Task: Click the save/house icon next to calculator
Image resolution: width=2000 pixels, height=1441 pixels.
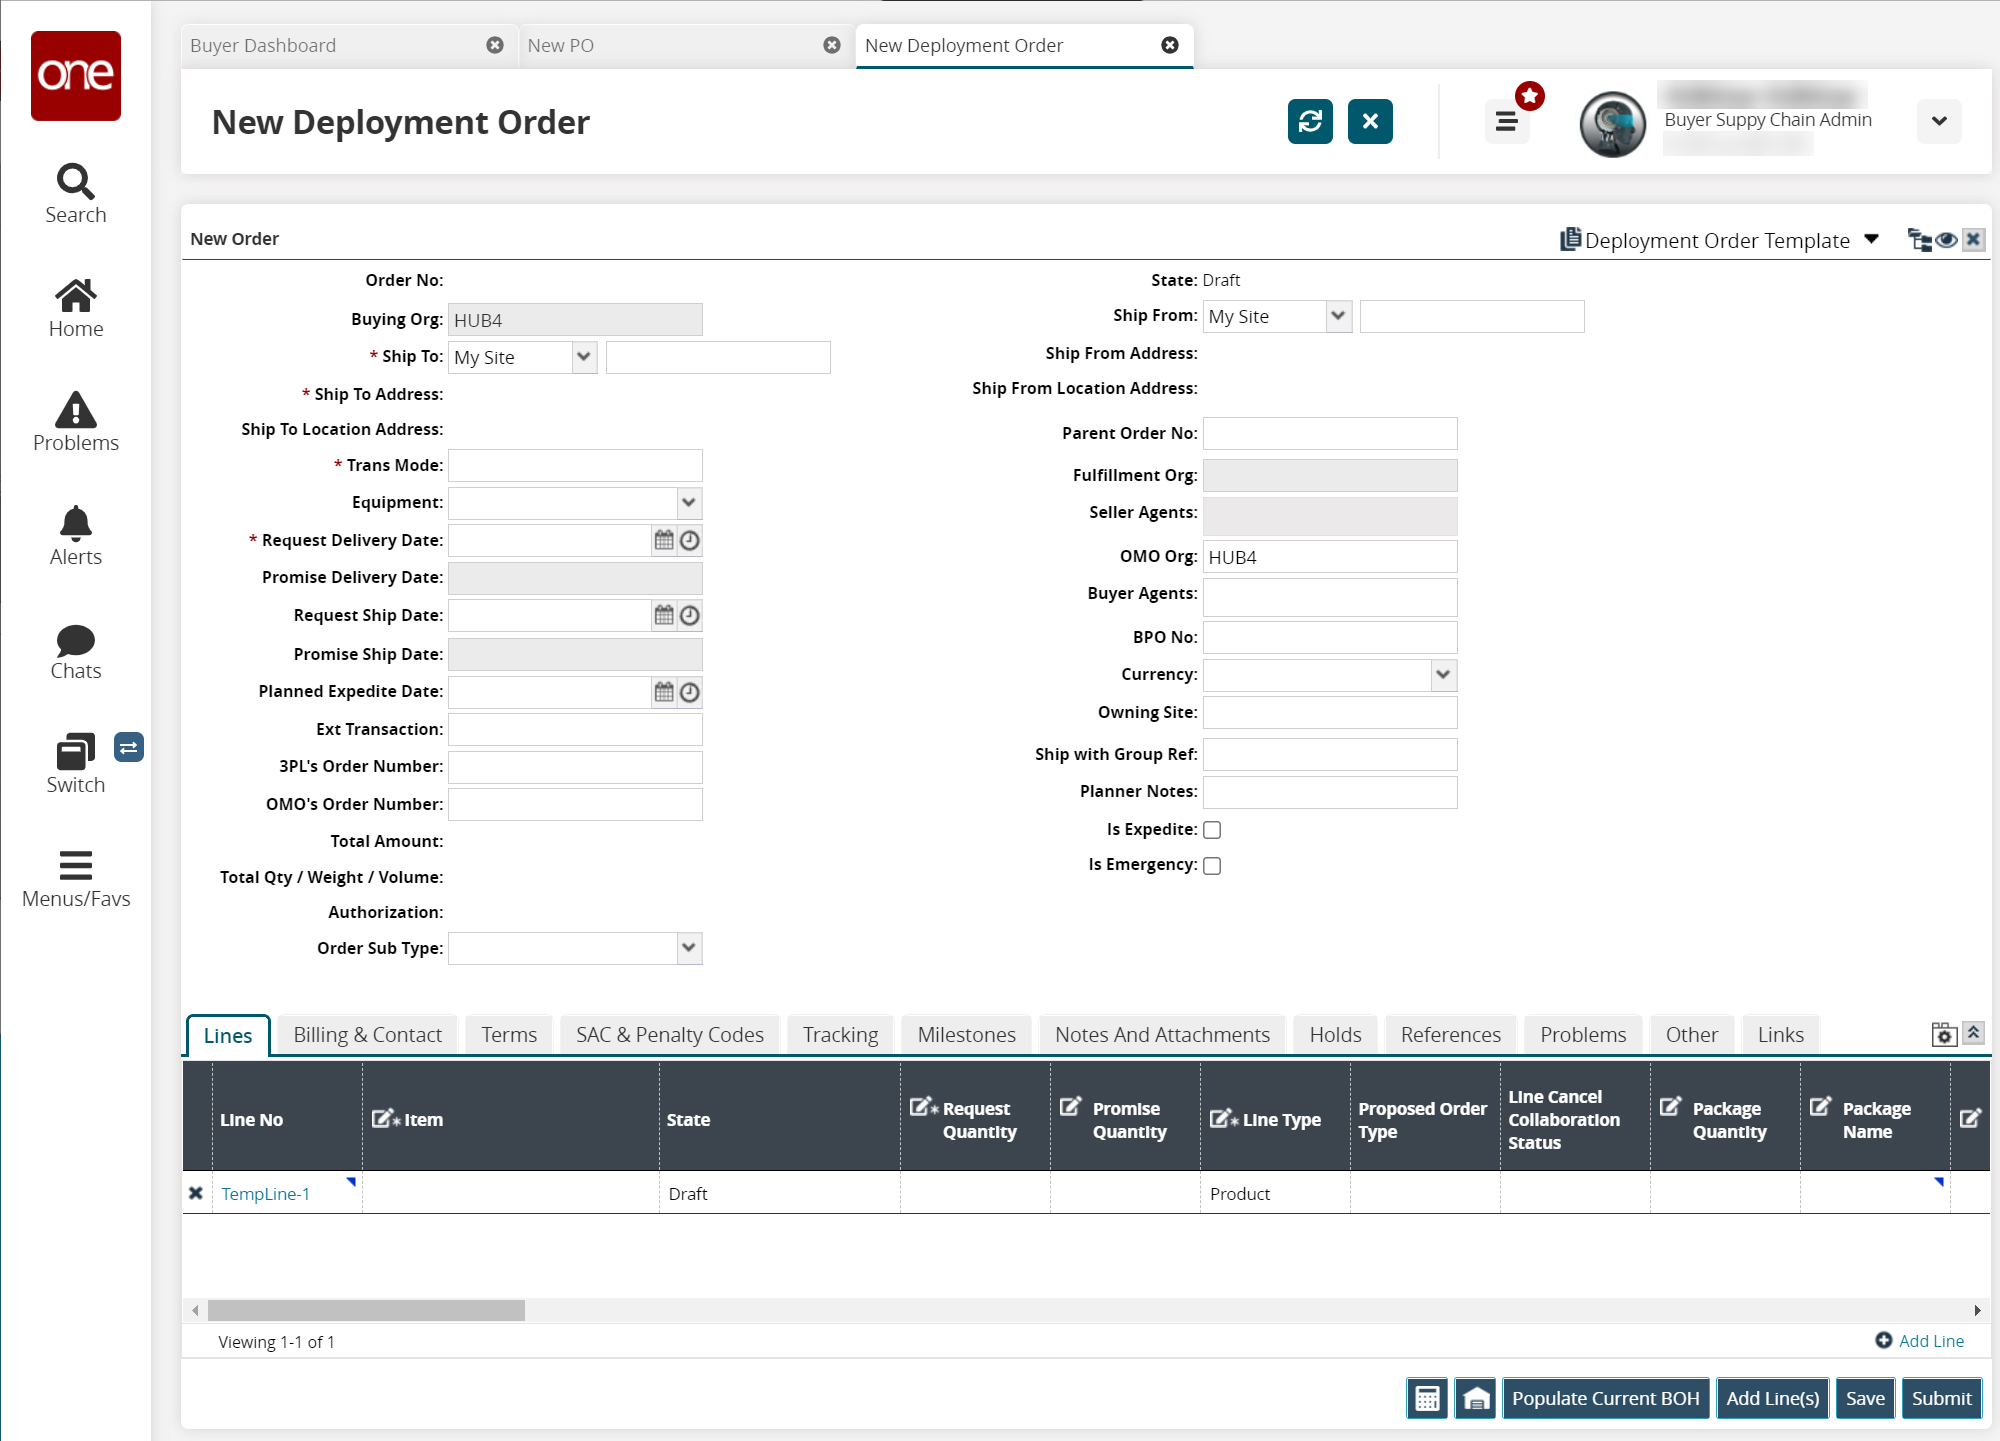Action: click(x=1475, y=1396)
